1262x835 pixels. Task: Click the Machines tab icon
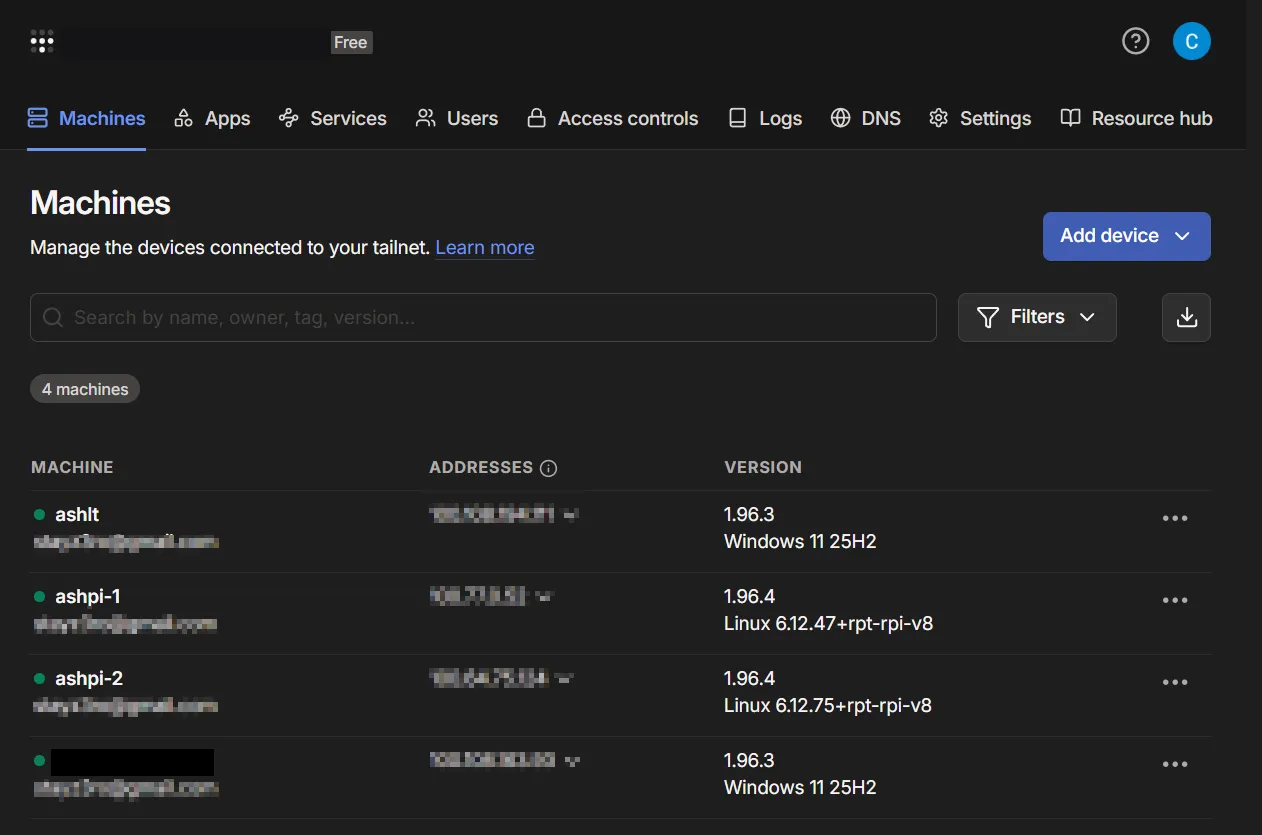[38, 118]
